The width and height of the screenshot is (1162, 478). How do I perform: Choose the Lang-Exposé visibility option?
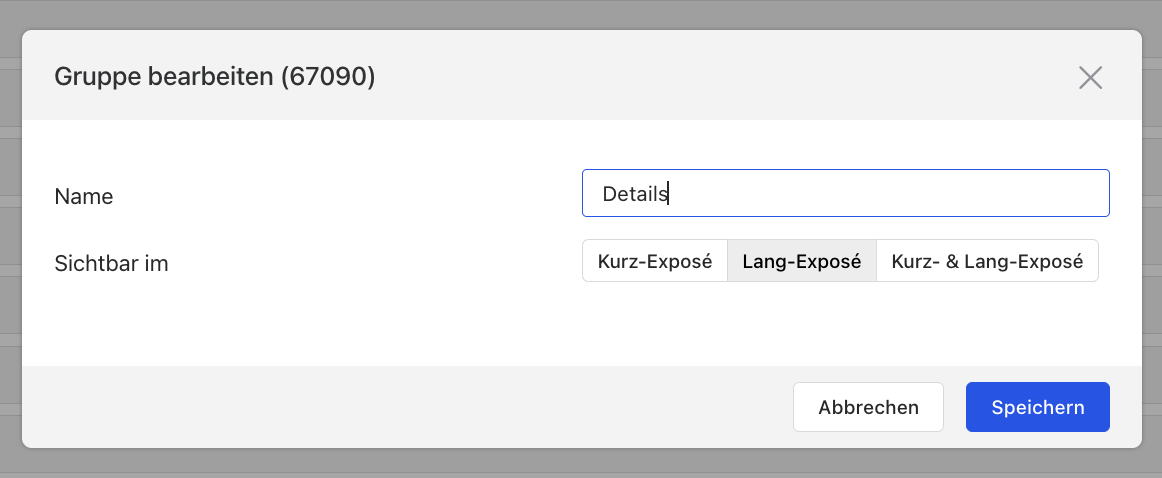pos(802,261)
